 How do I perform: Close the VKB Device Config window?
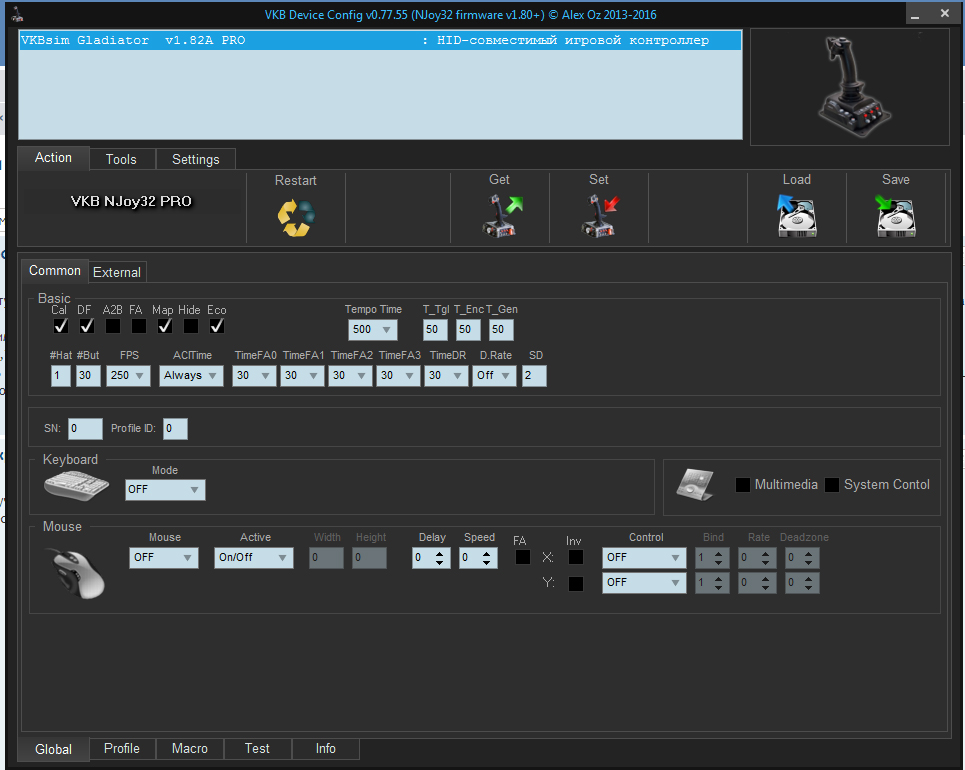945,14
